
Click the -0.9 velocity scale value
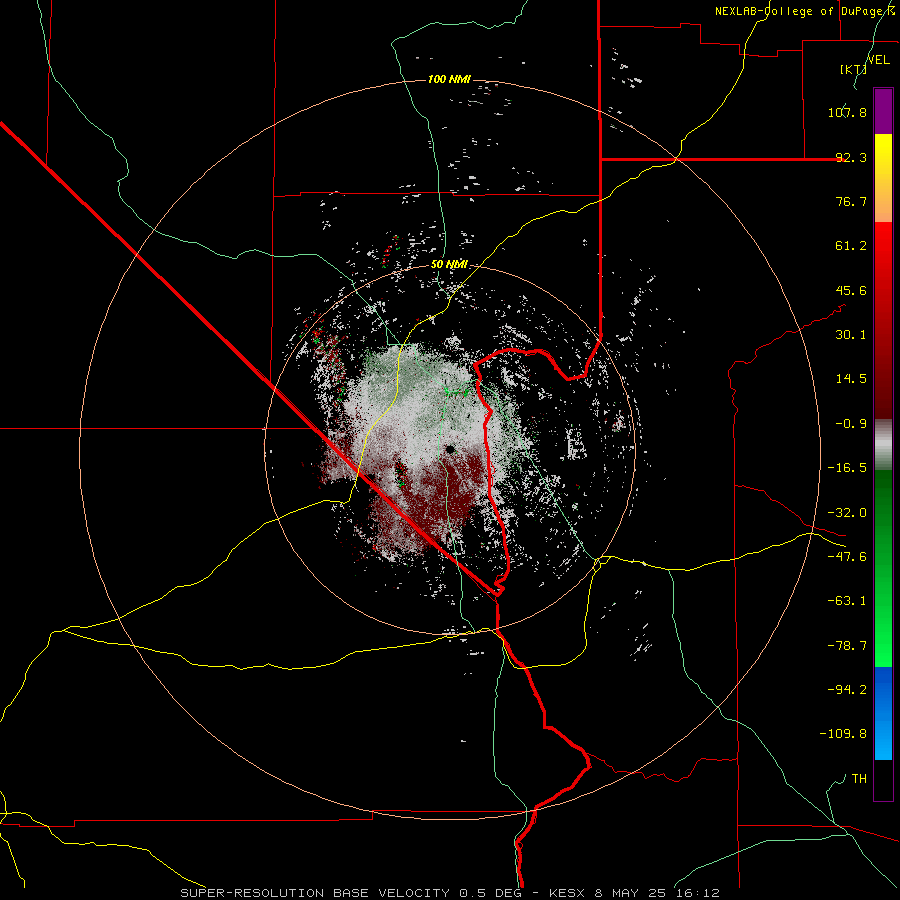click(x=851, y=424)
